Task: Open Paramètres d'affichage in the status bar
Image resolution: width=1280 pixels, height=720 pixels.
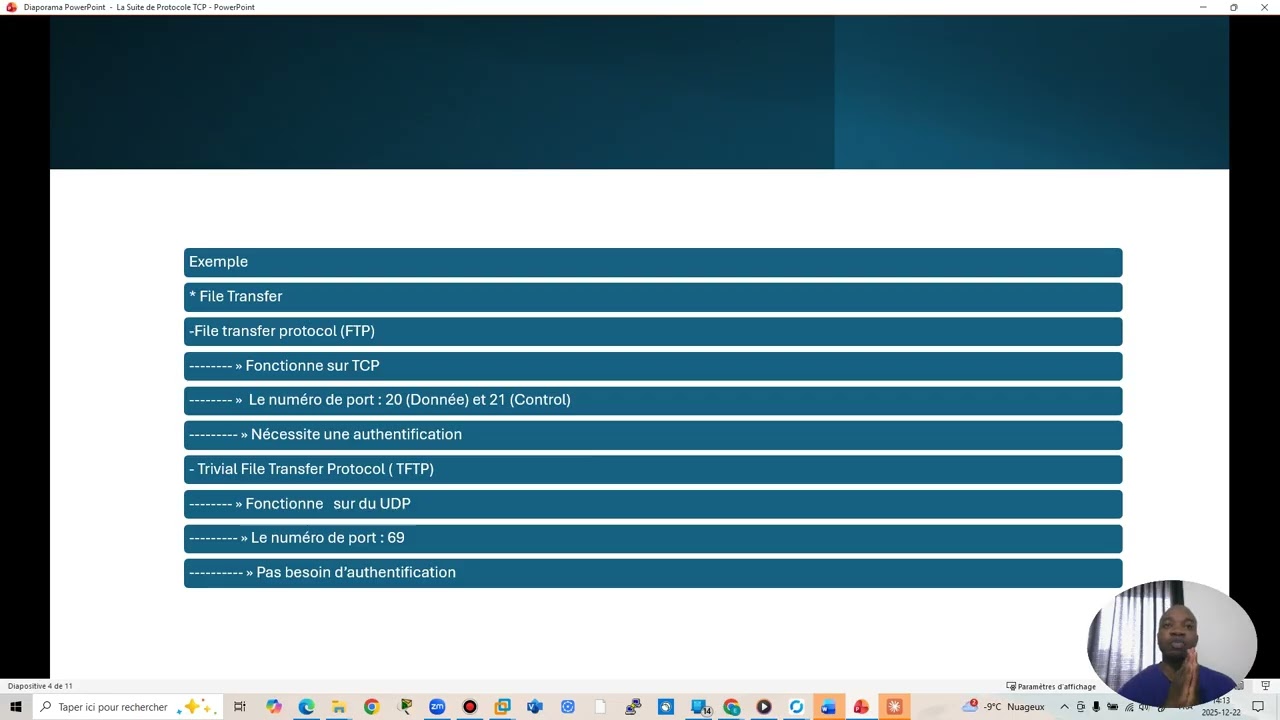Action: [x=1051, y=686]
